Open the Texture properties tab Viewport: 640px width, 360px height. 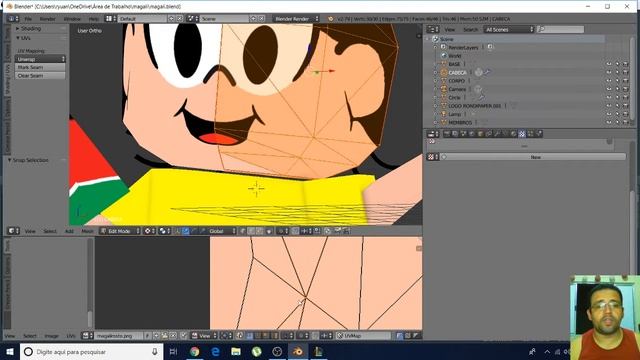tap(522, 133)
